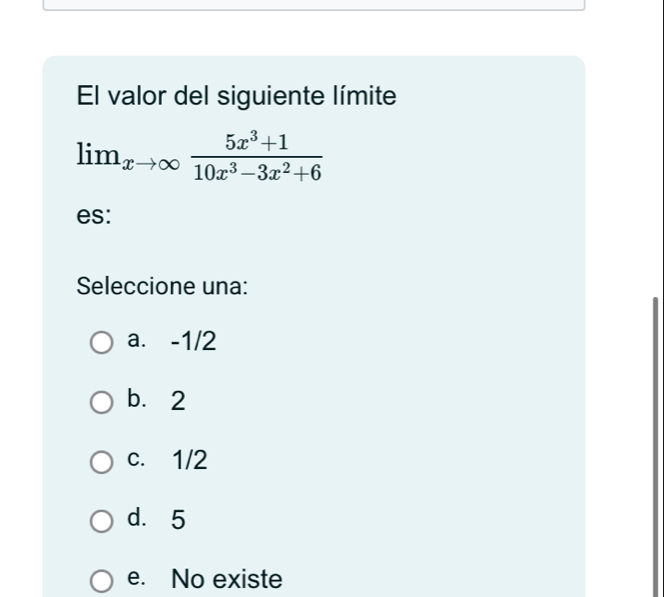Click the letter label "c."

tap(138, 460)
